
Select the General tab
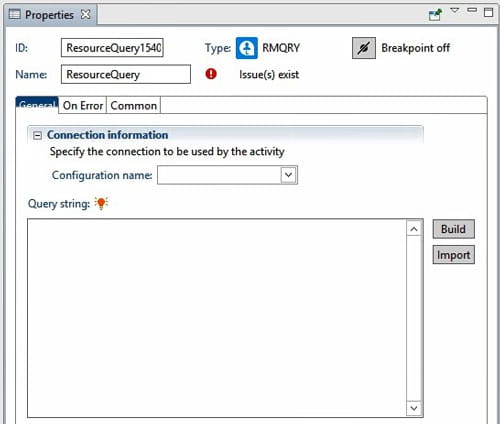pos(37,105)
